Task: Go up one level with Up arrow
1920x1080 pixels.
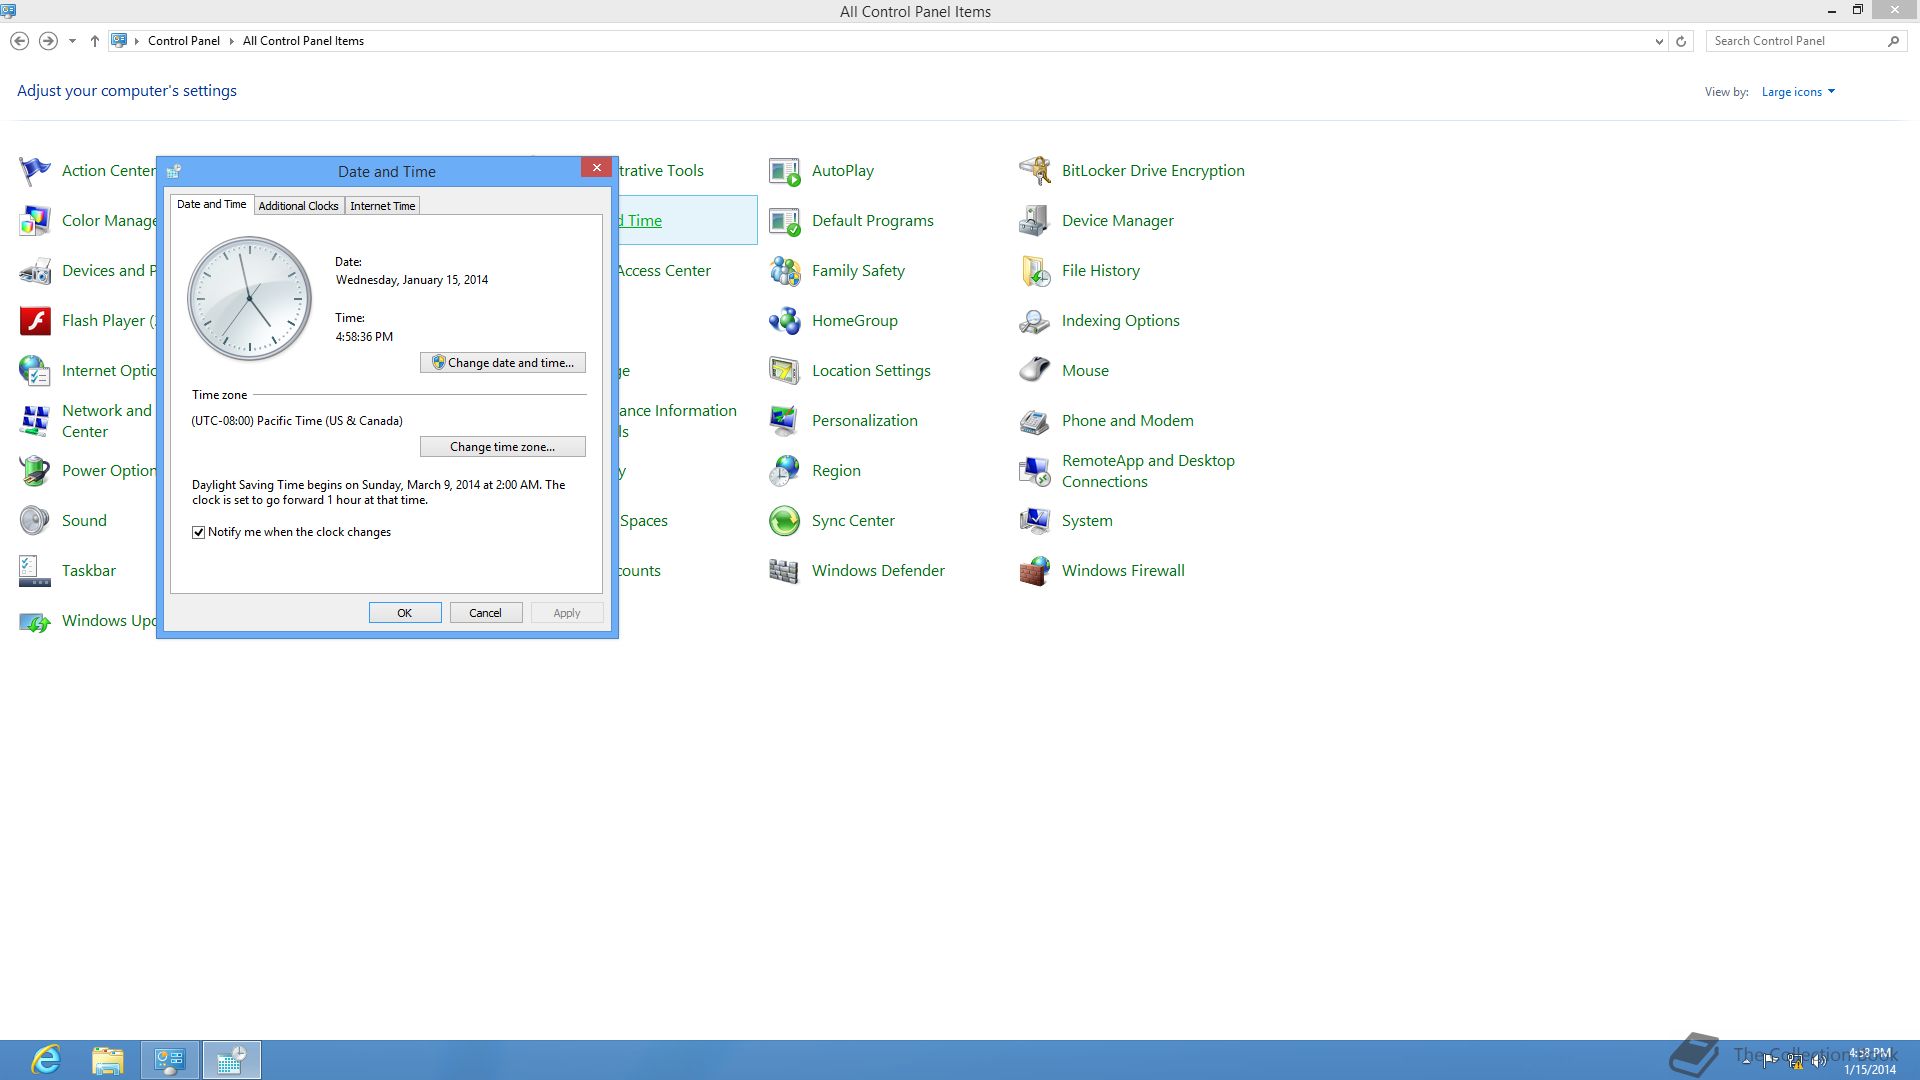Action: point(95,41)
